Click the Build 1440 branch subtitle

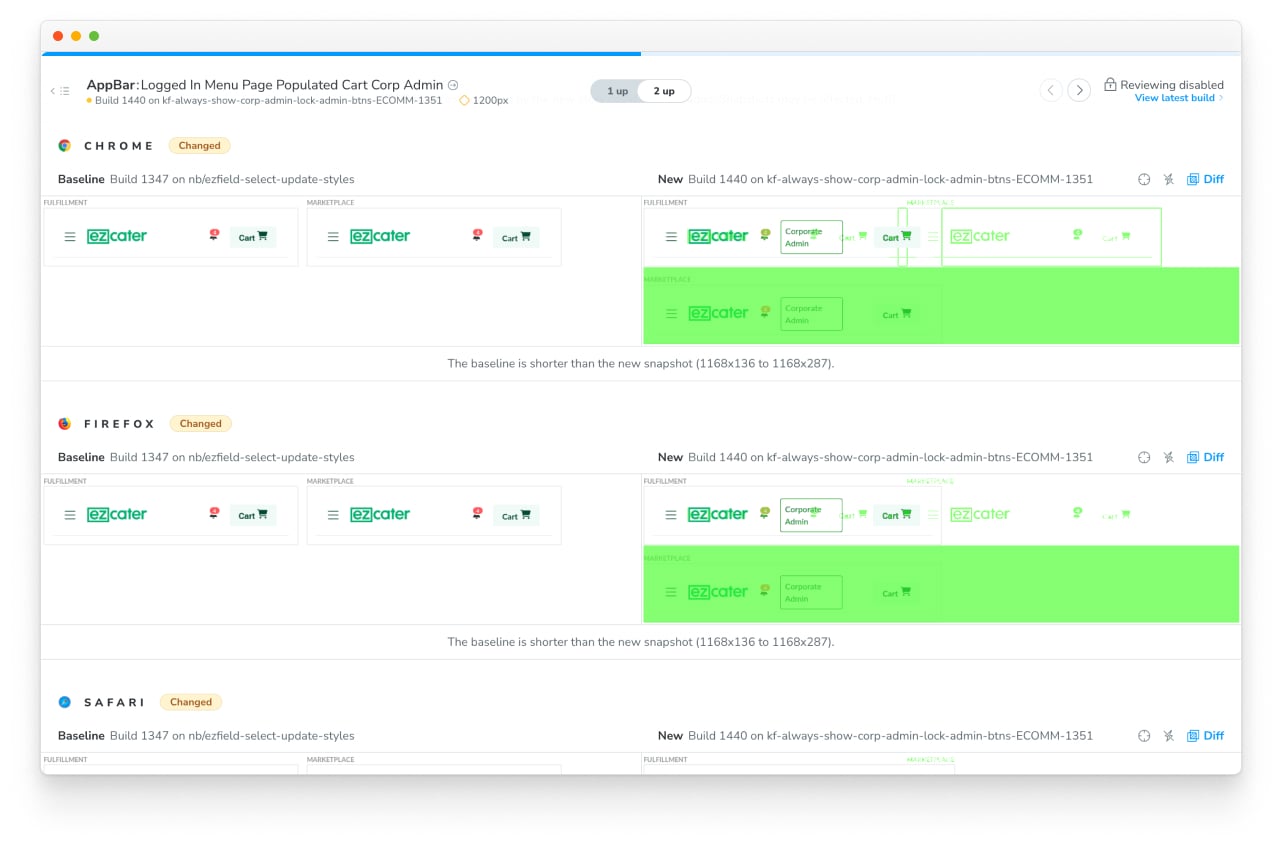268,101
